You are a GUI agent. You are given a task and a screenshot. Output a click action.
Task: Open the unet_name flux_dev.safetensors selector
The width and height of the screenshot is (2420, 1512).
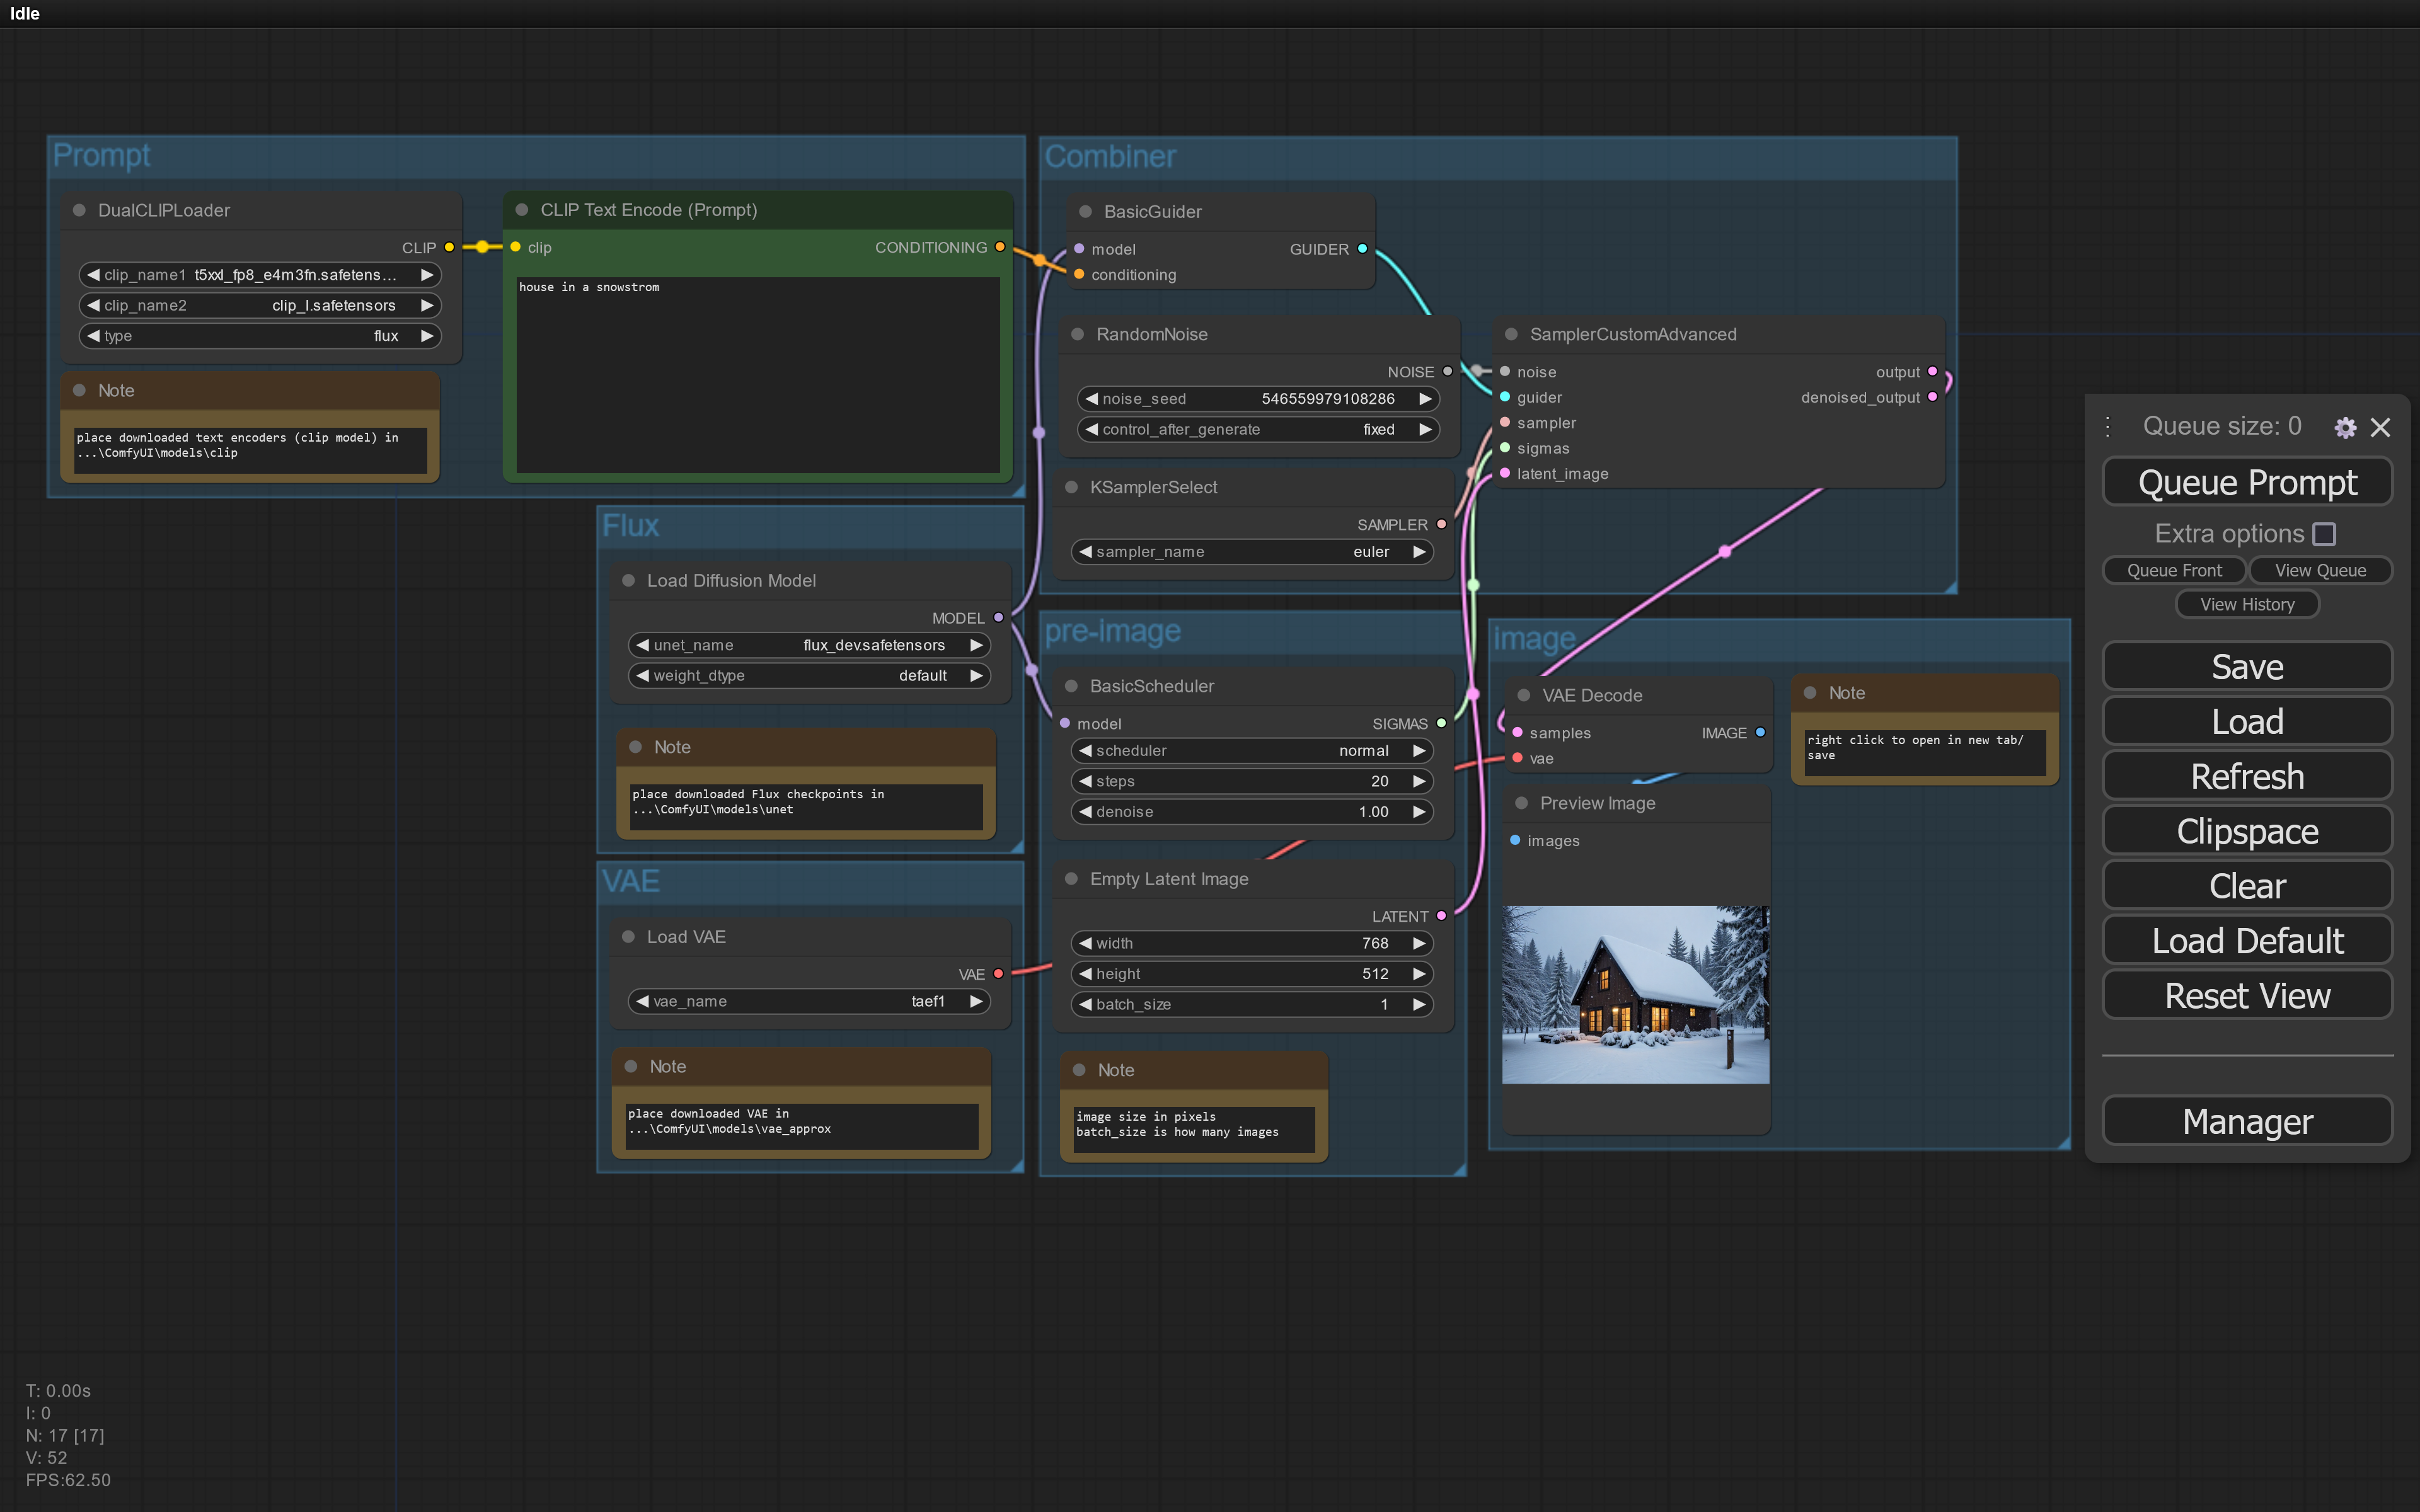(808, 645)
